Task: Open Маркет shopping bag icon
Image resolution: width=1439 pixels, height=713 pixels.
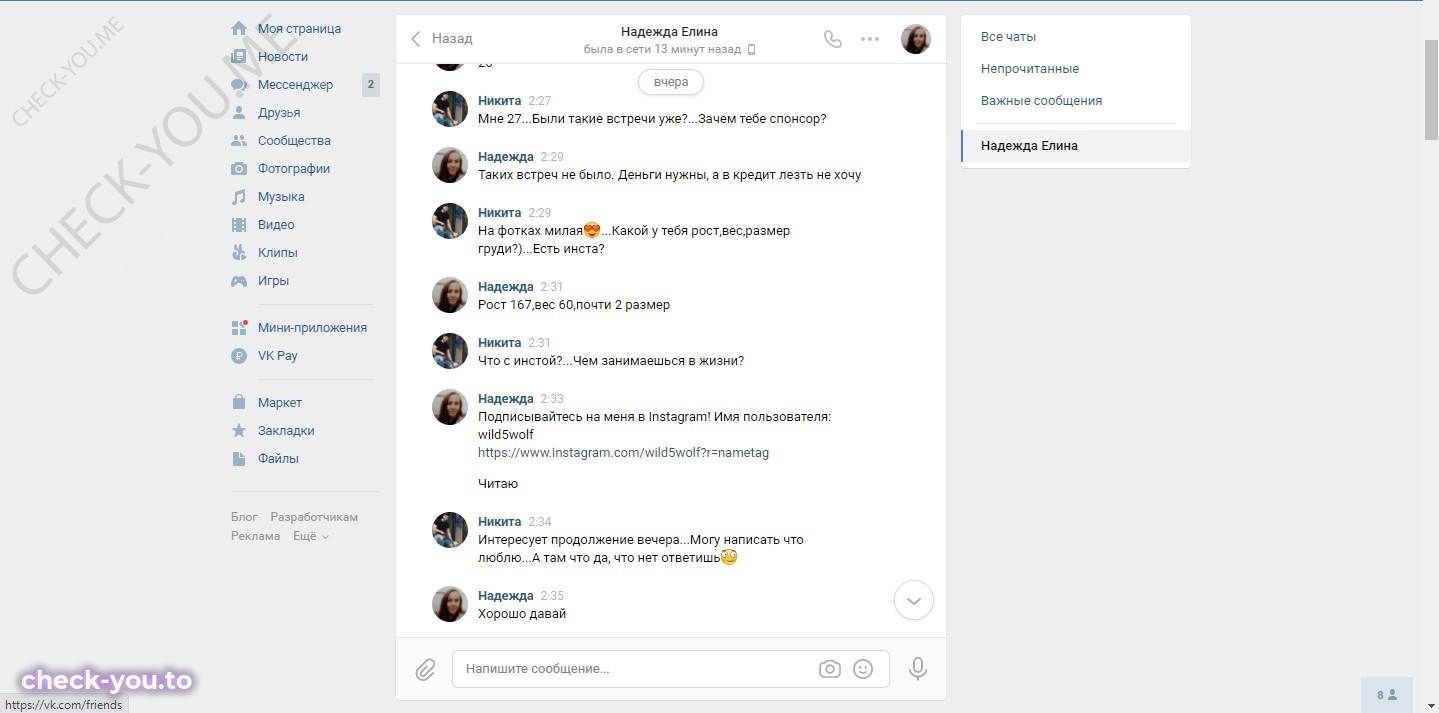Action: click(x=239, y=403)
